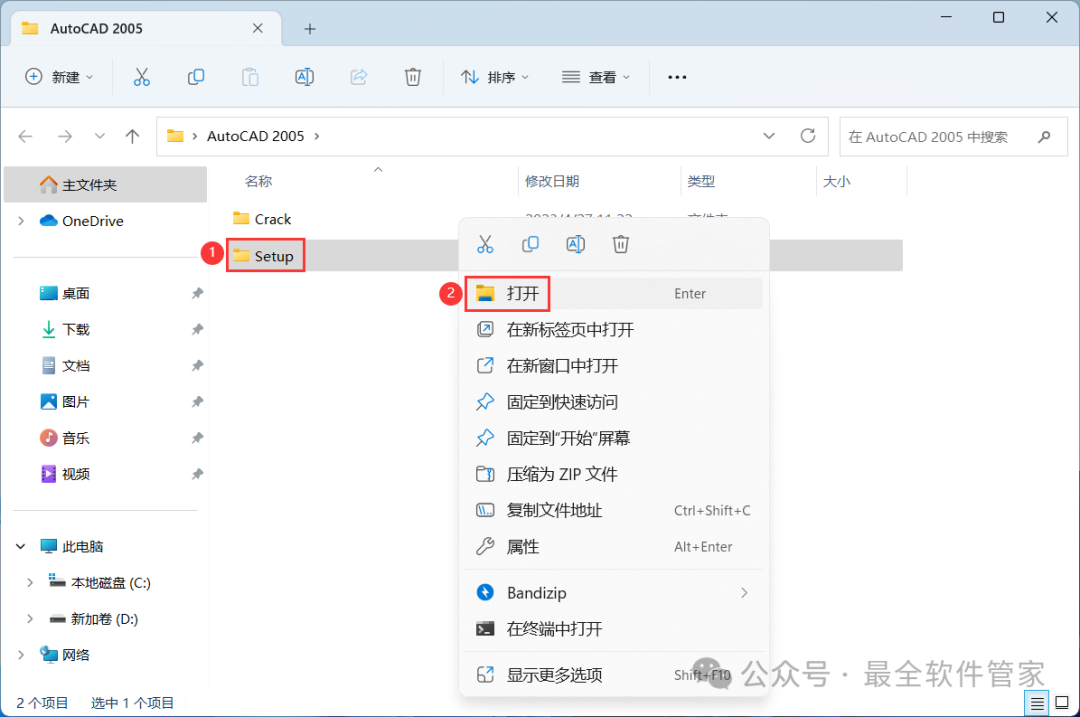Choose 显示更多选项

[614, 675]
